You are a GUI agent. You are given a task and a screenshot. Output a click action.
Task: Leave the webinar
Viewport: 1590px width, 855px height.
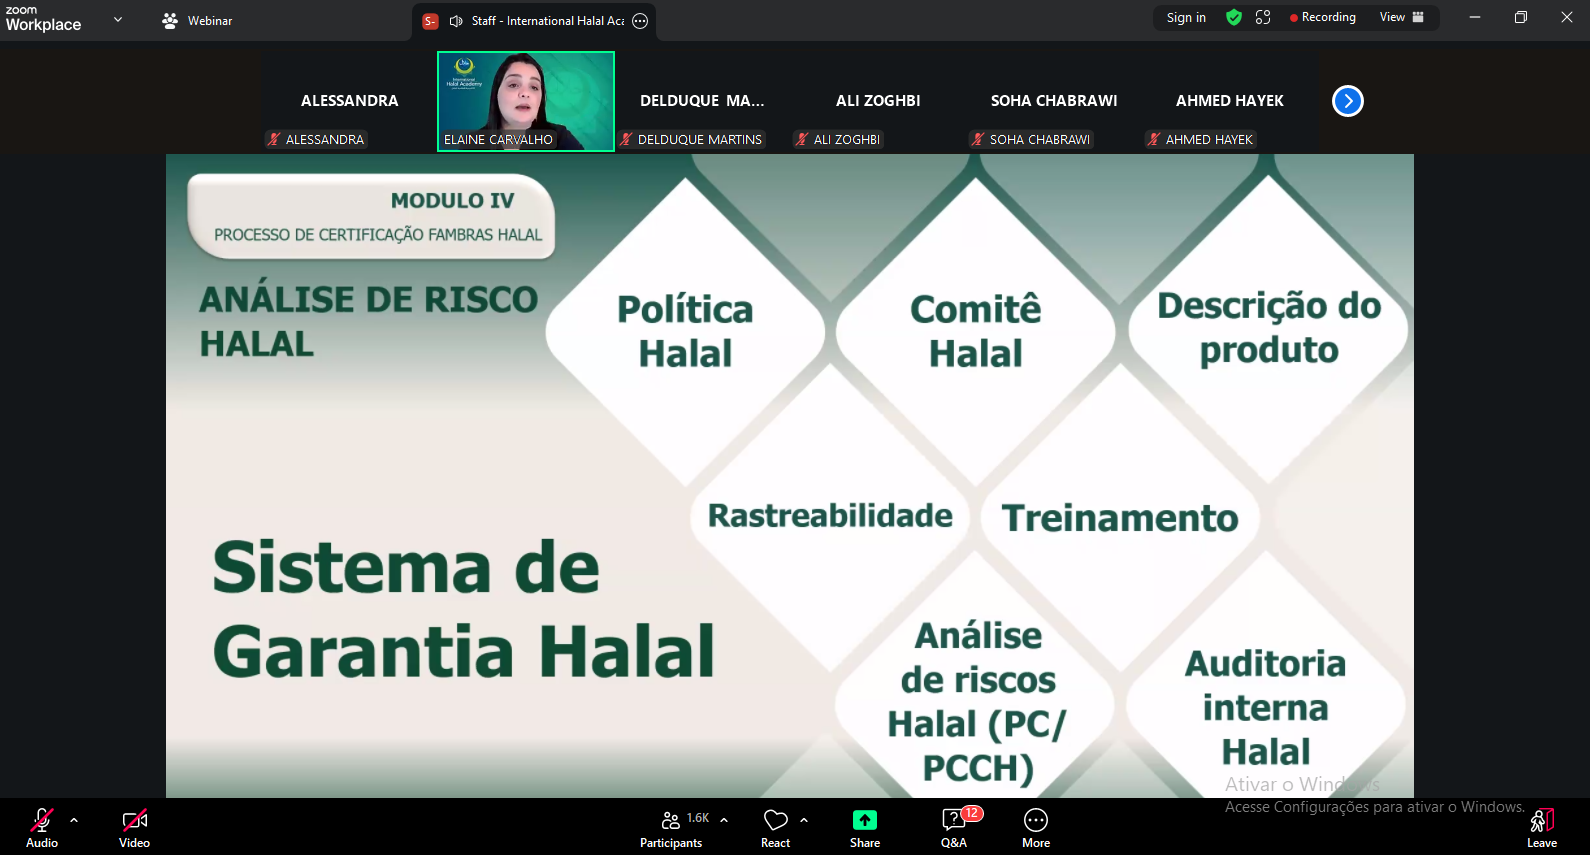[x=1541, y=827]
